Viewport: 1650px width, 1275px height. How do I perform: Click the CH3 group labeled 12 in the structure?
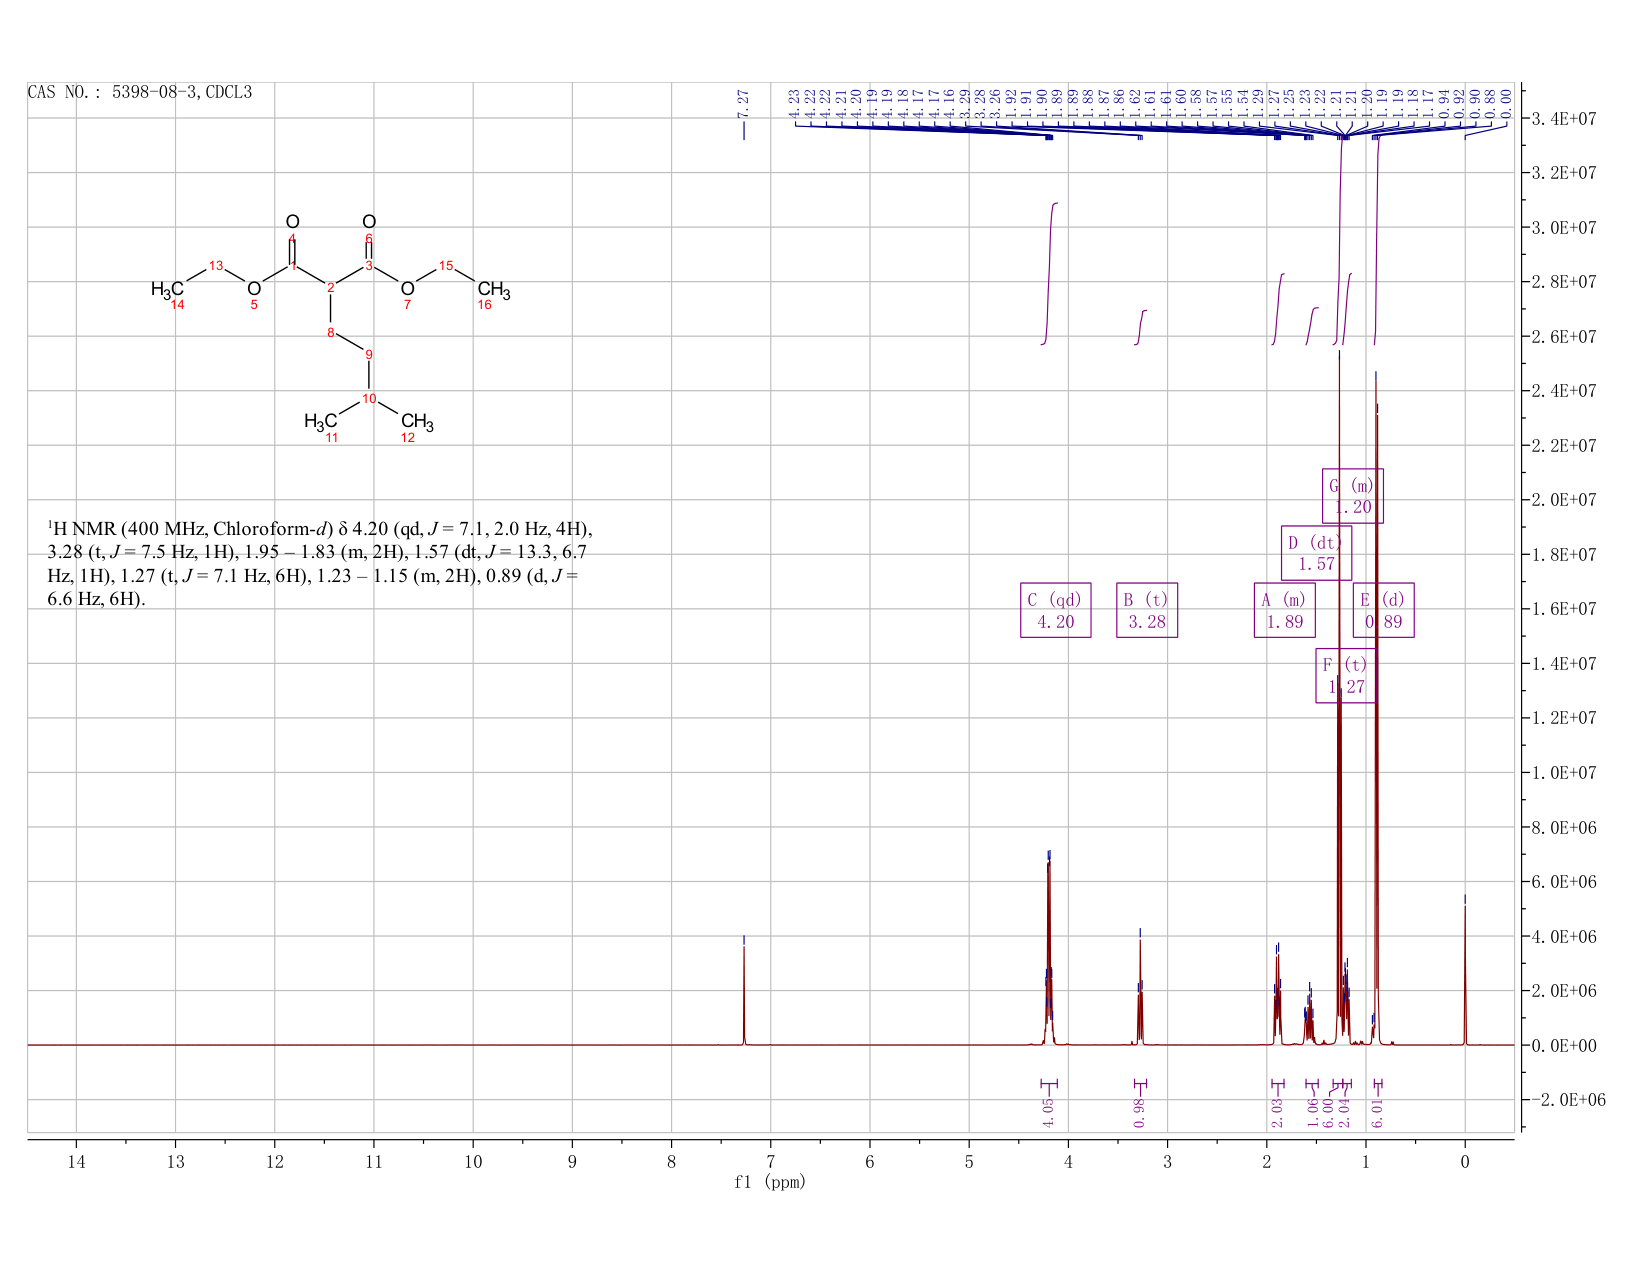coord(417,423)
